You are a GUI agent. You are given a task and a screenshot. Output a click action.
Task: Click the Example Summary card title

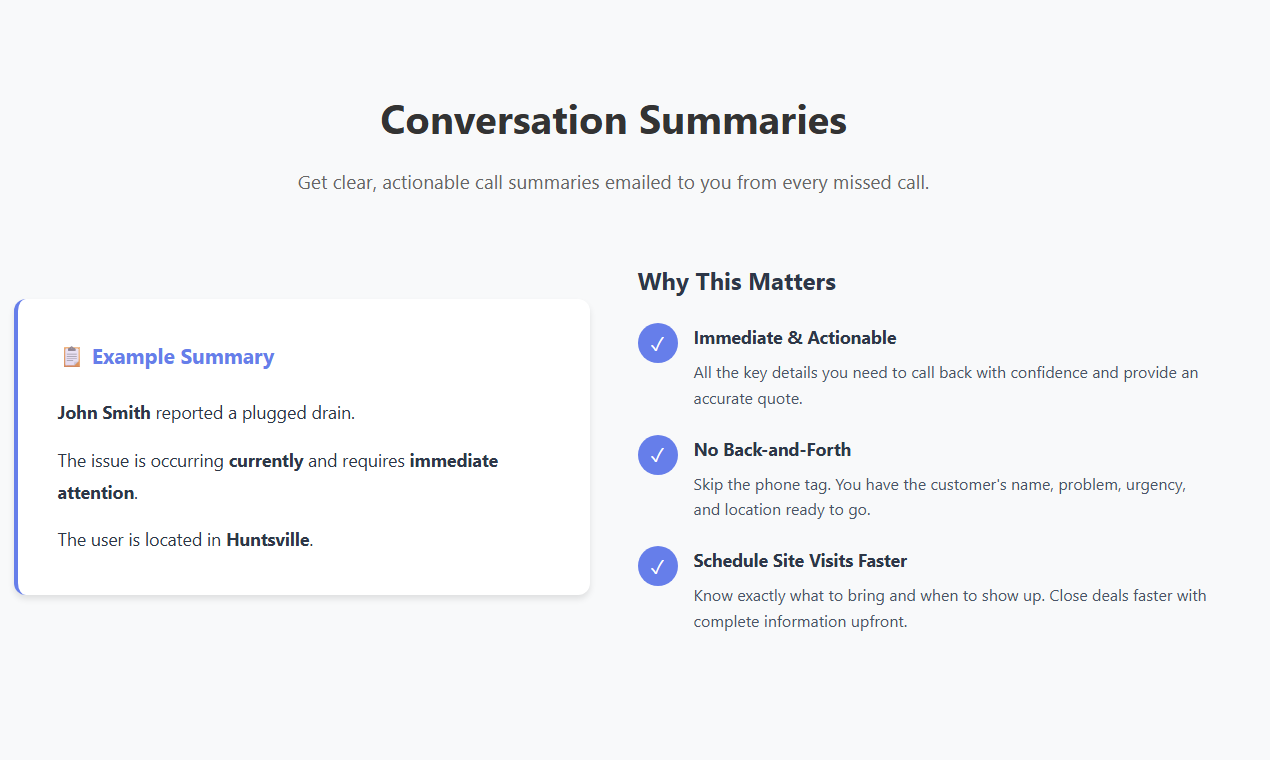pyautogui.click(x=183, y=357)
